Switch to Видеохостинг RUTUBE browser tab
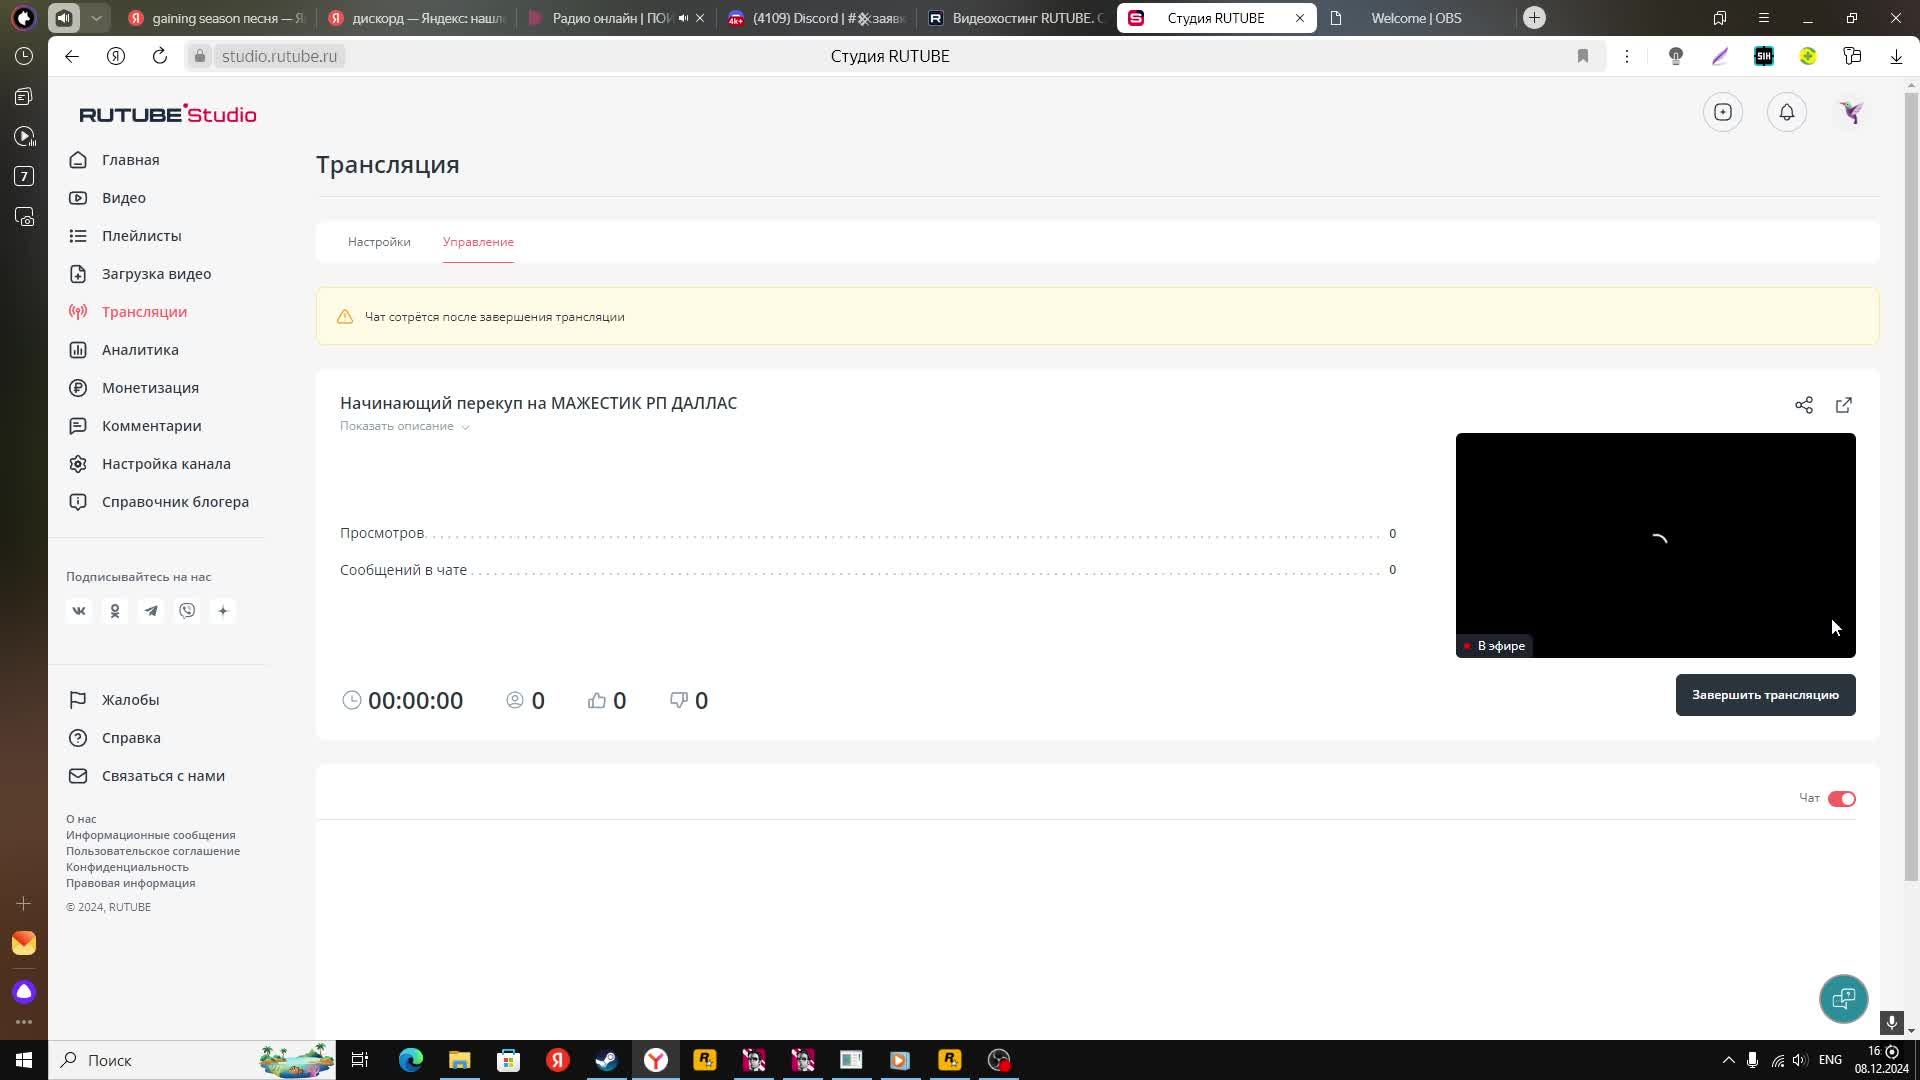The image size is (1920, 1080). tap(1016, 18)
